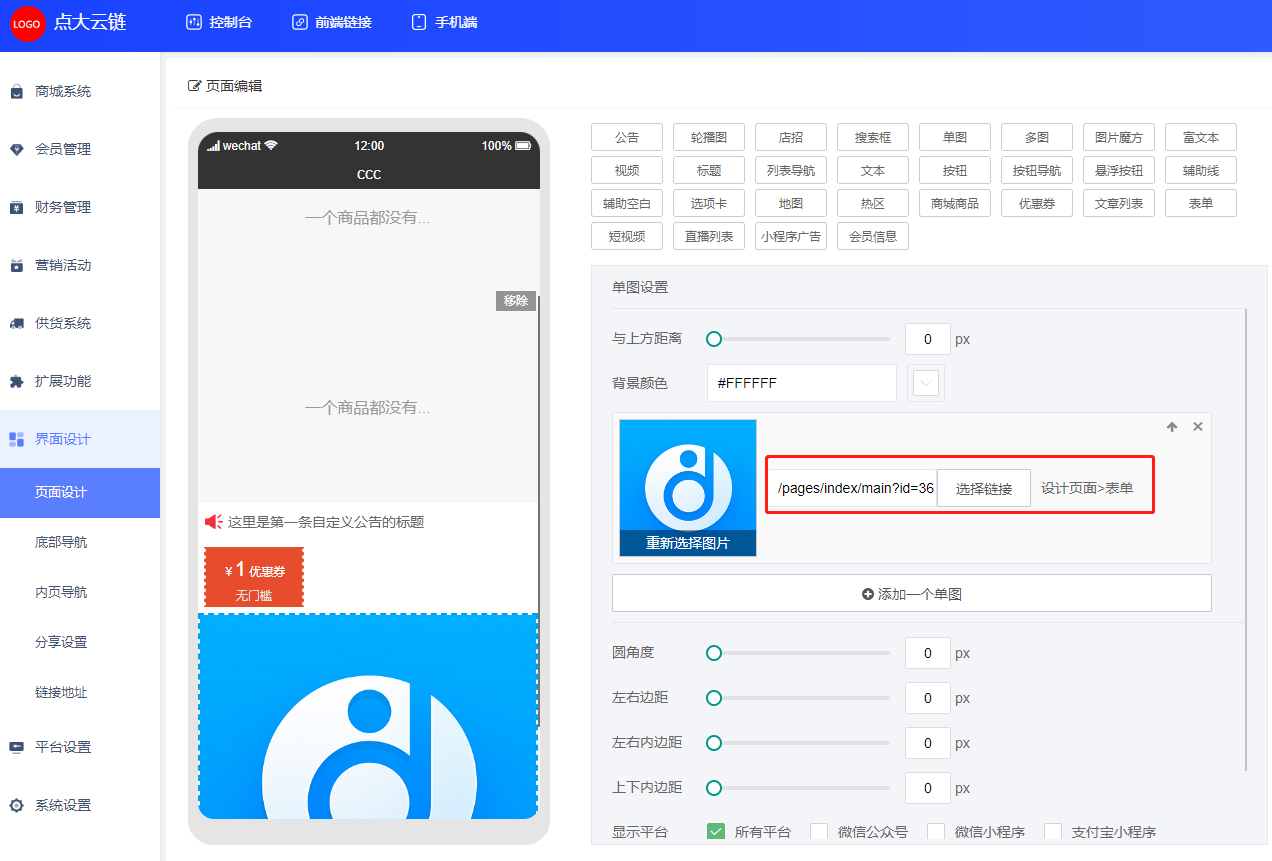Add 列表导航 component
The height and width of the screenshot is (861, 1272).
pos(791,170)
